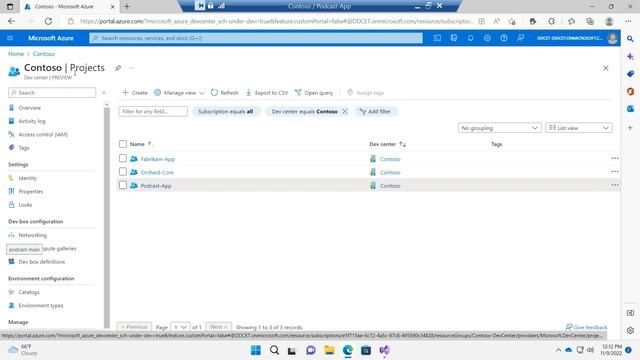The width and height of the screenshot is (640, 360).
Task: Open Catalogs under Environment configuration
Action: pos(29,292)
